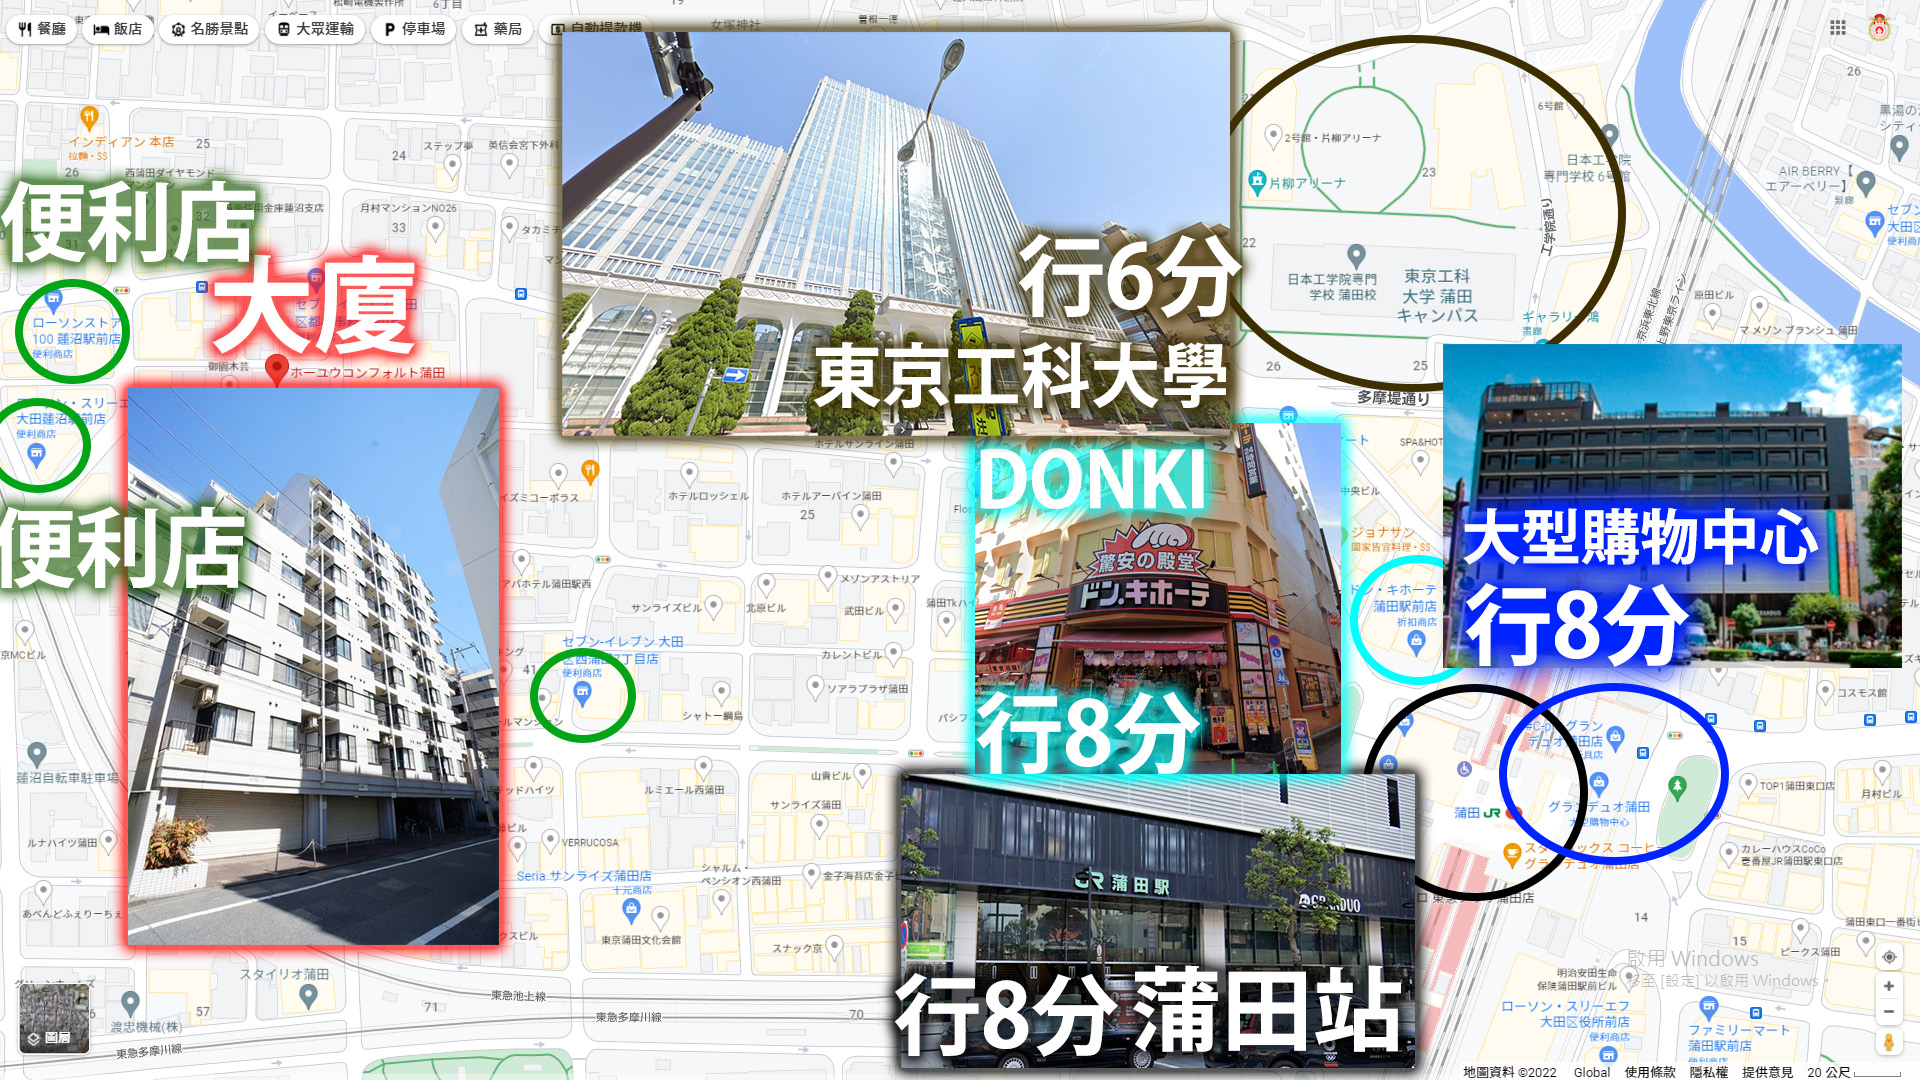Click the red ホーユウコンフォルト蒲田 marker
Screen dimensions: 1920x1080
(x=277, y=370)
